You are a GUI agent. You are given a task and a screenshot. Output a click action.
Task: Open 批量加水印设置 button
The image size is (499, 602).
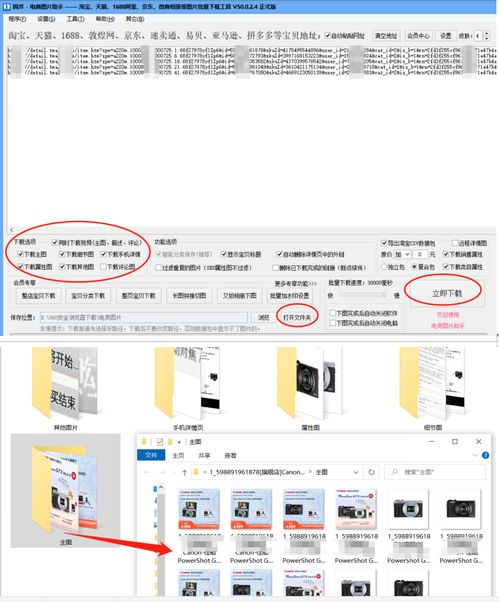[x=289, y=296]
